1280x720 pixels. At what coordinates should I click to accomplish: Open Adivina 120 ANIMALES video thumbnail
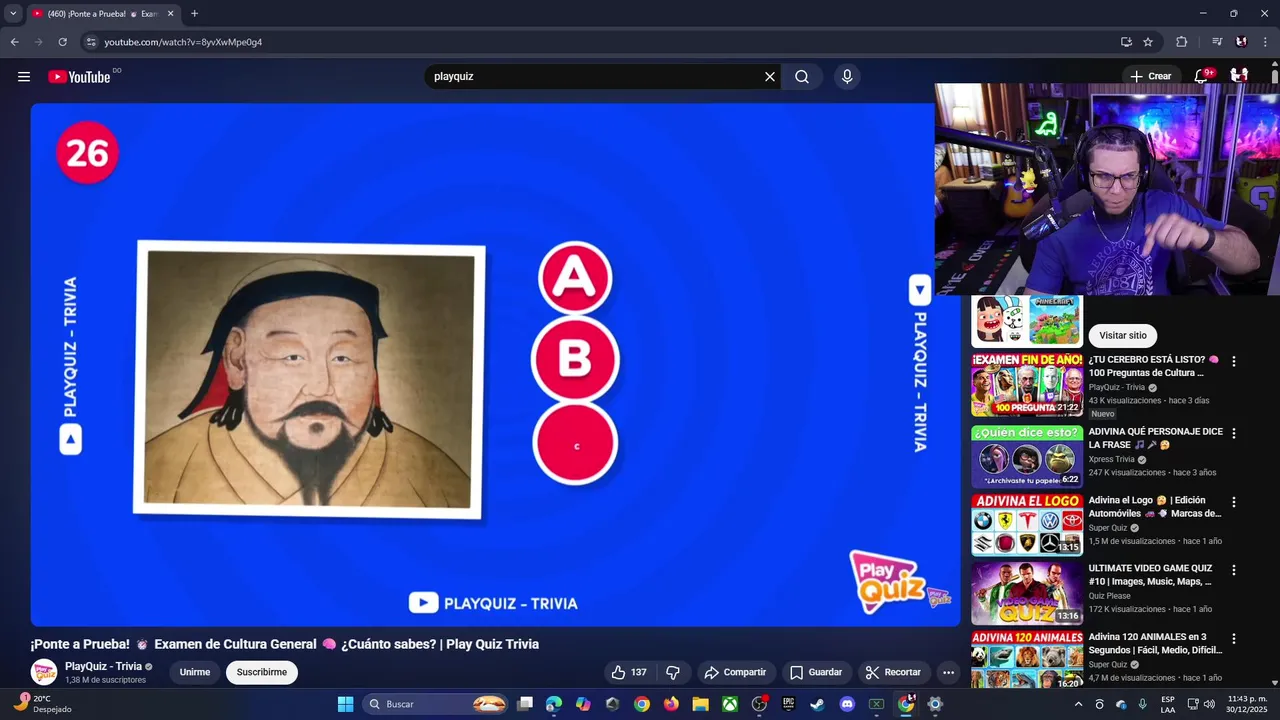pyautogui.click(x=1027, y=660)
